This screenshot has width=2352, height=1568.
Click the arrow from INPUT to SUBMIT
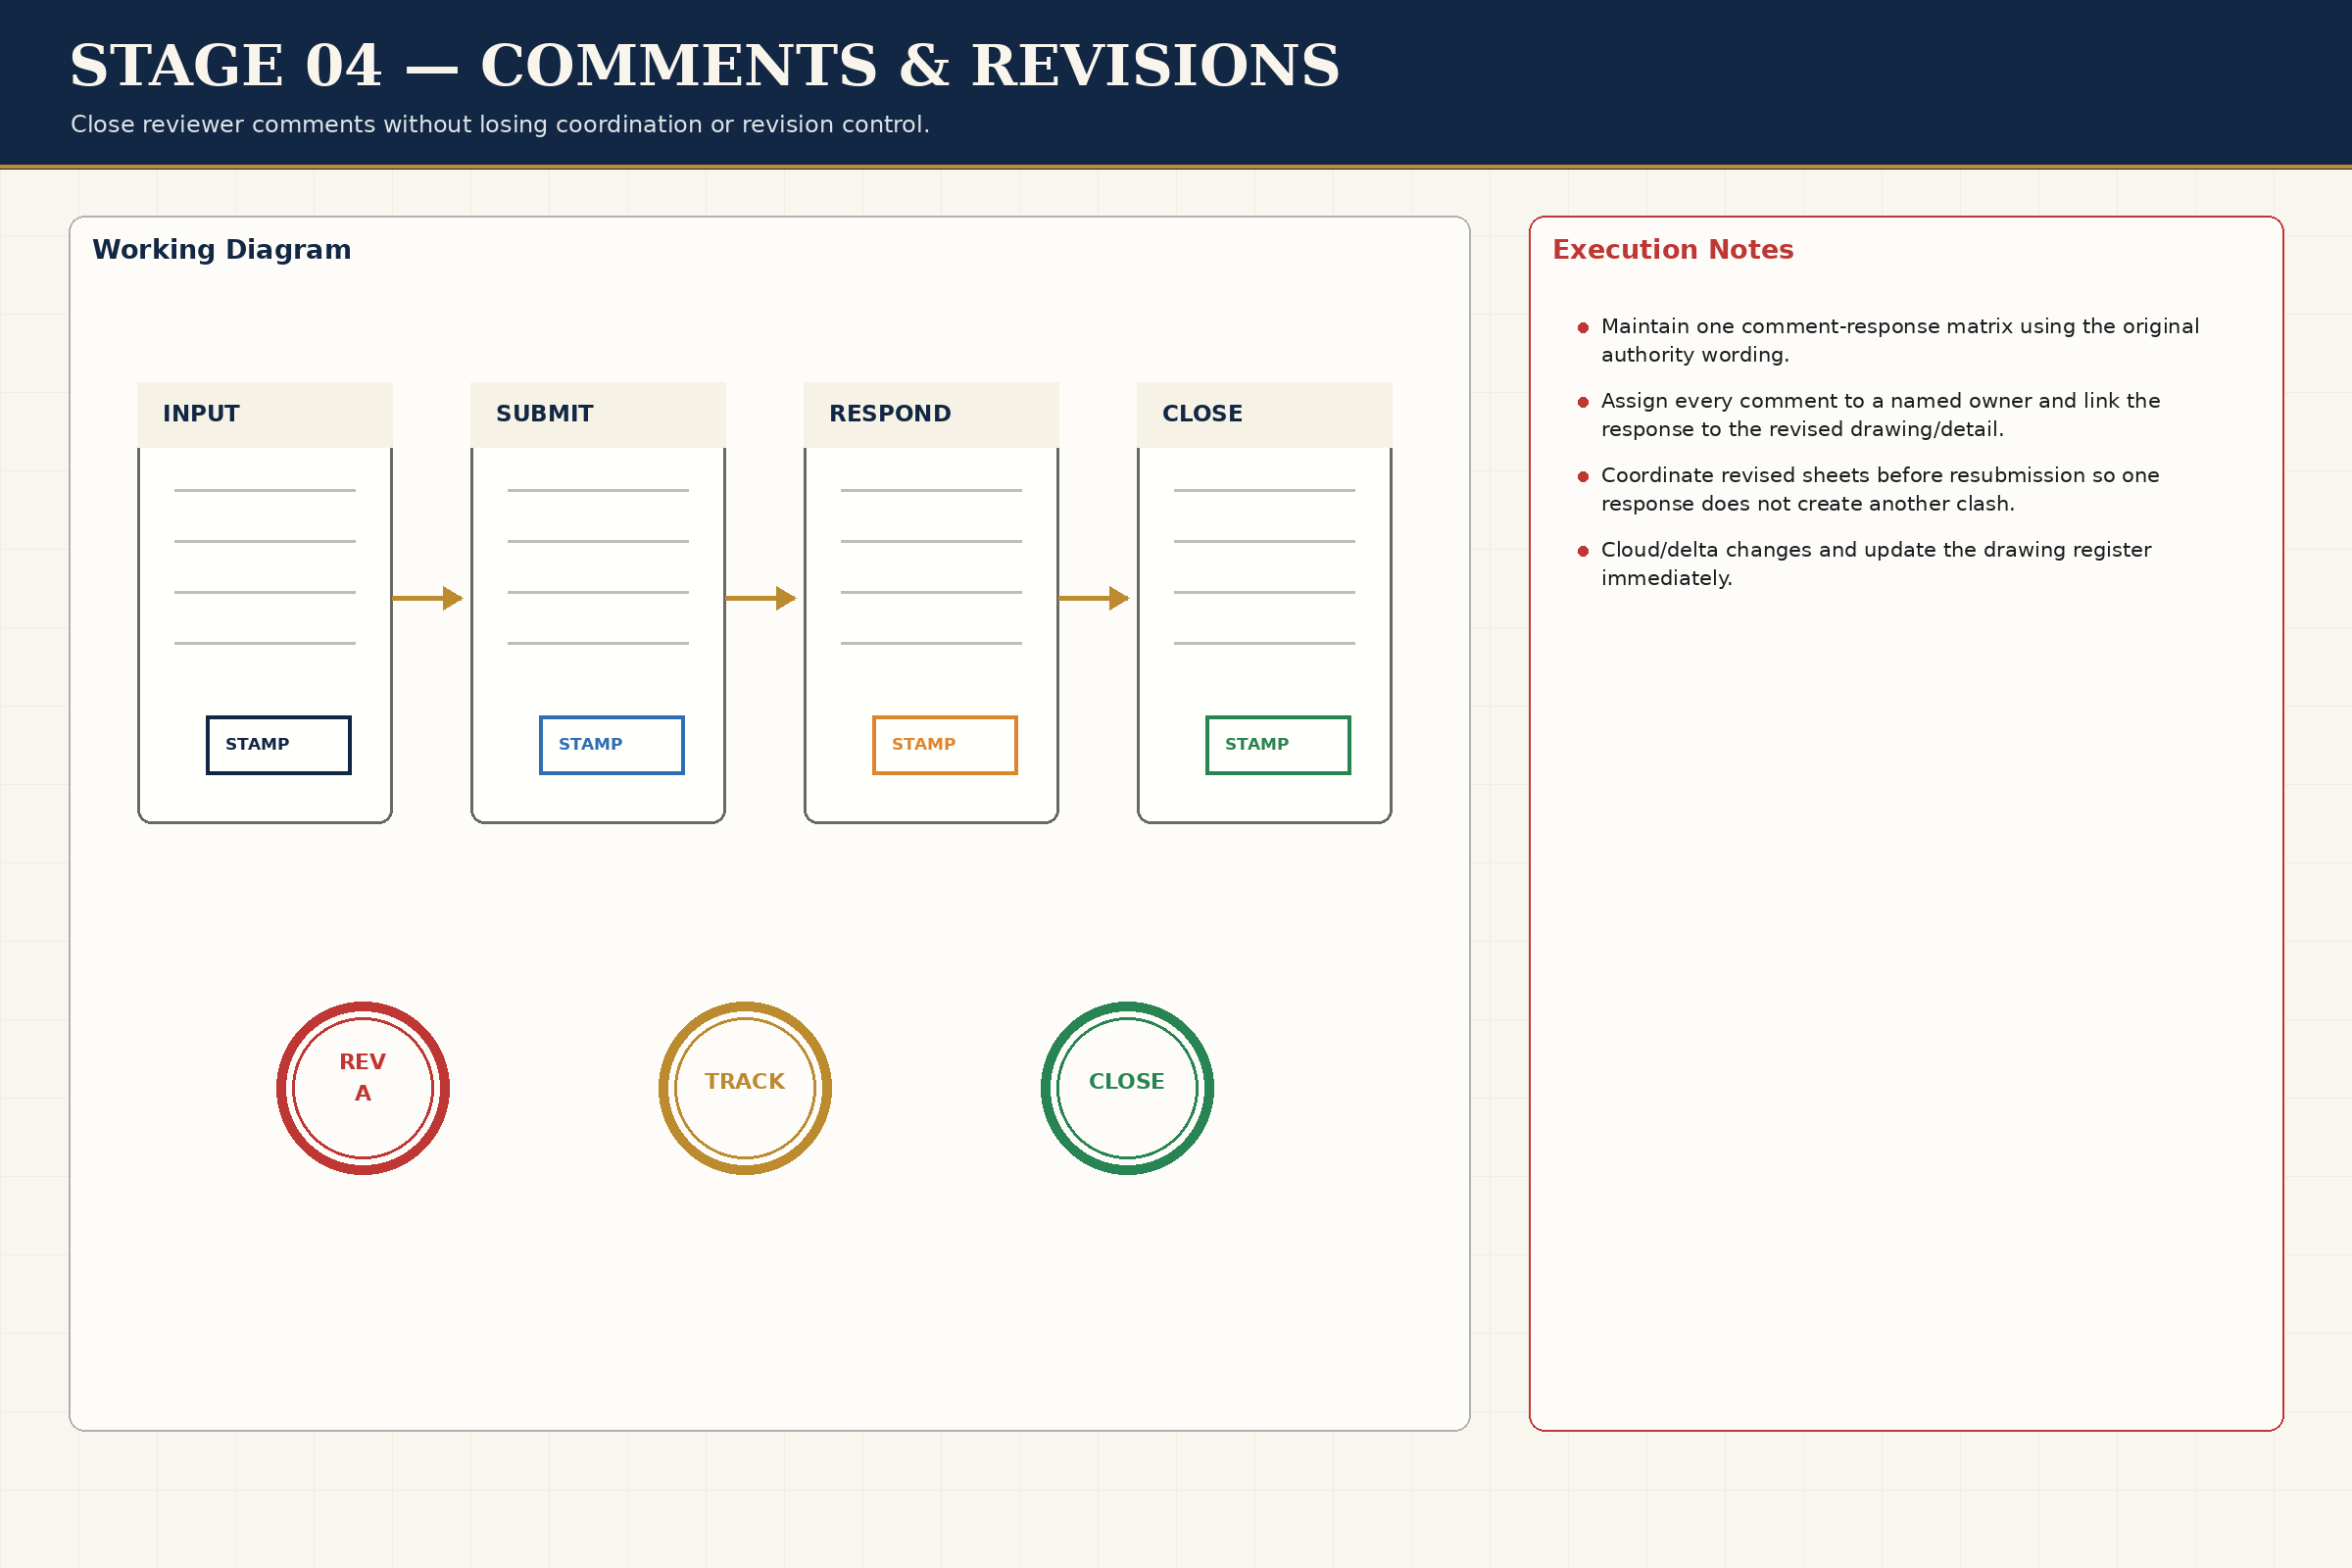pos(428,598)
